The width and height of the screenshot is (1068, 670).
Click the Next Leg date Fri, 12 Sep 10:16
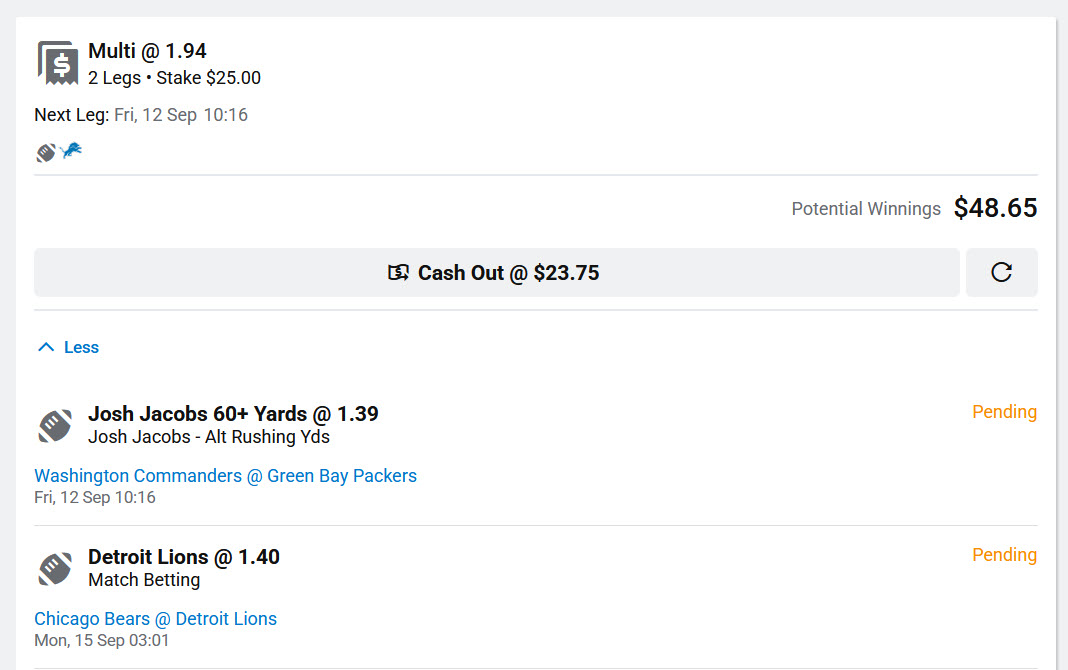pyautogui.click(x=181, y=115)
